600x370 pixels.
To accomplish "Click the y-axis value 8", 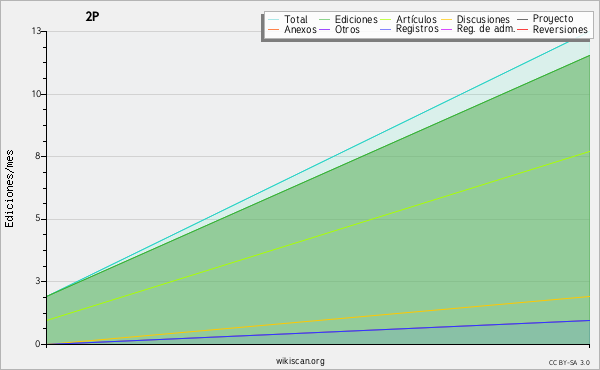I will pyautogui.click(x=38, y=156).
